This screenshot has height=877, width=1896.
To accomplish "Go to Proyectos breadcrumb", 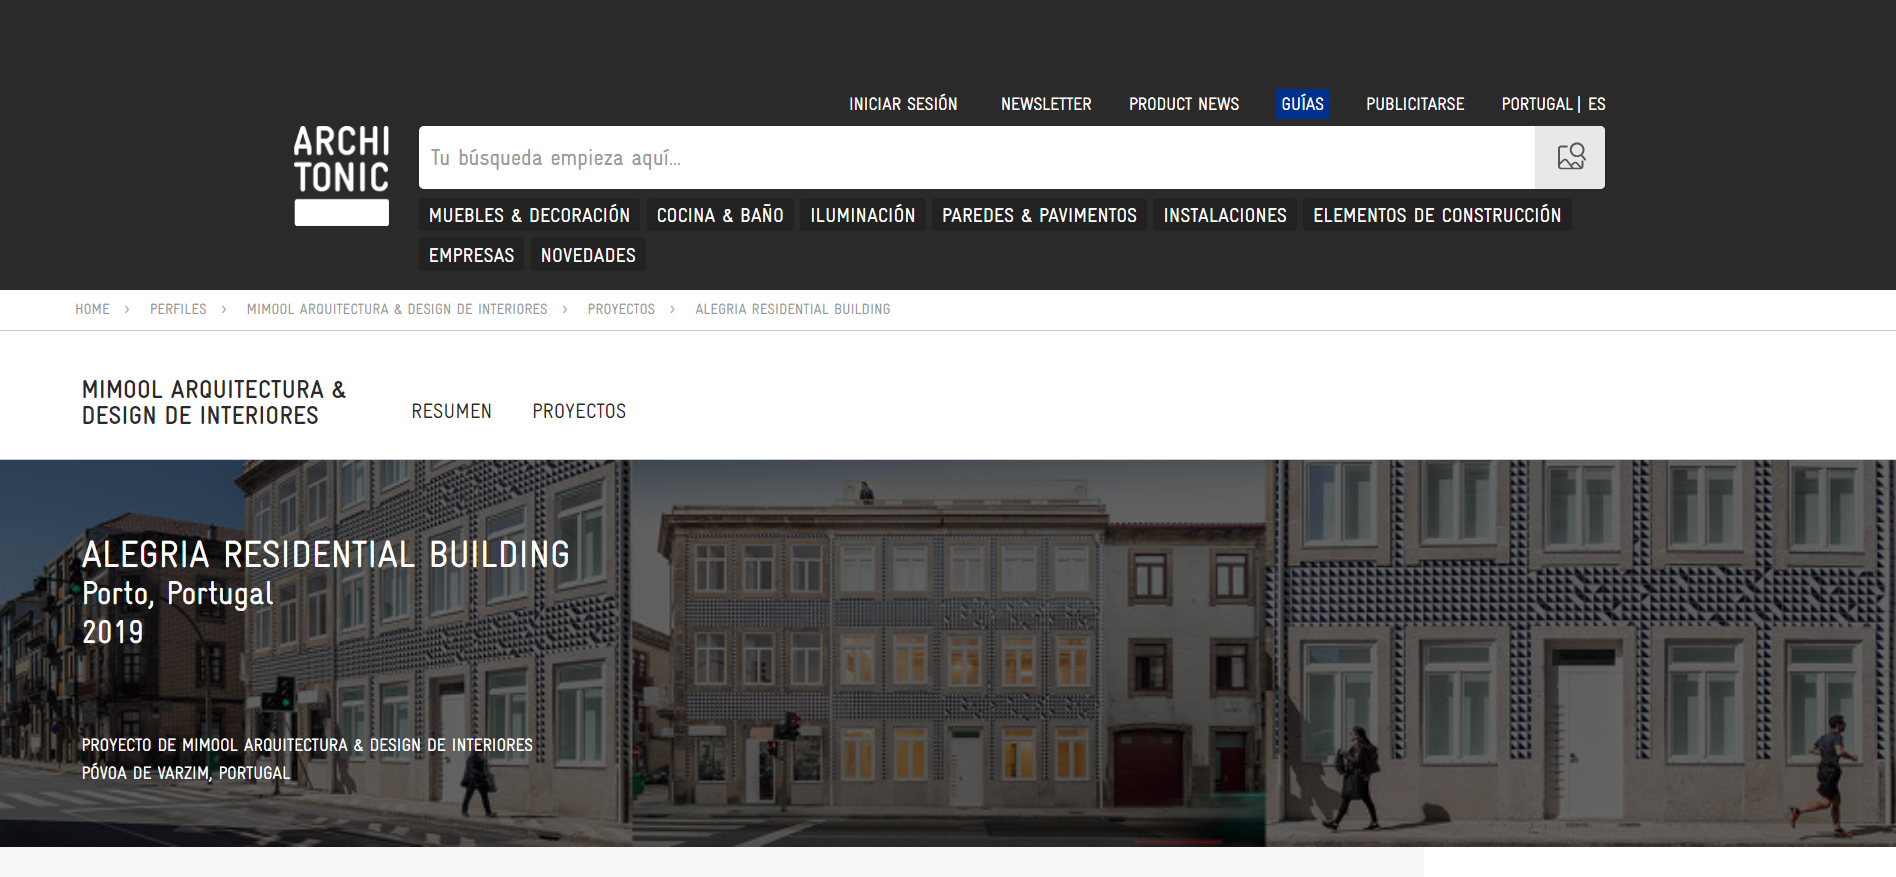I will [621, 309].
